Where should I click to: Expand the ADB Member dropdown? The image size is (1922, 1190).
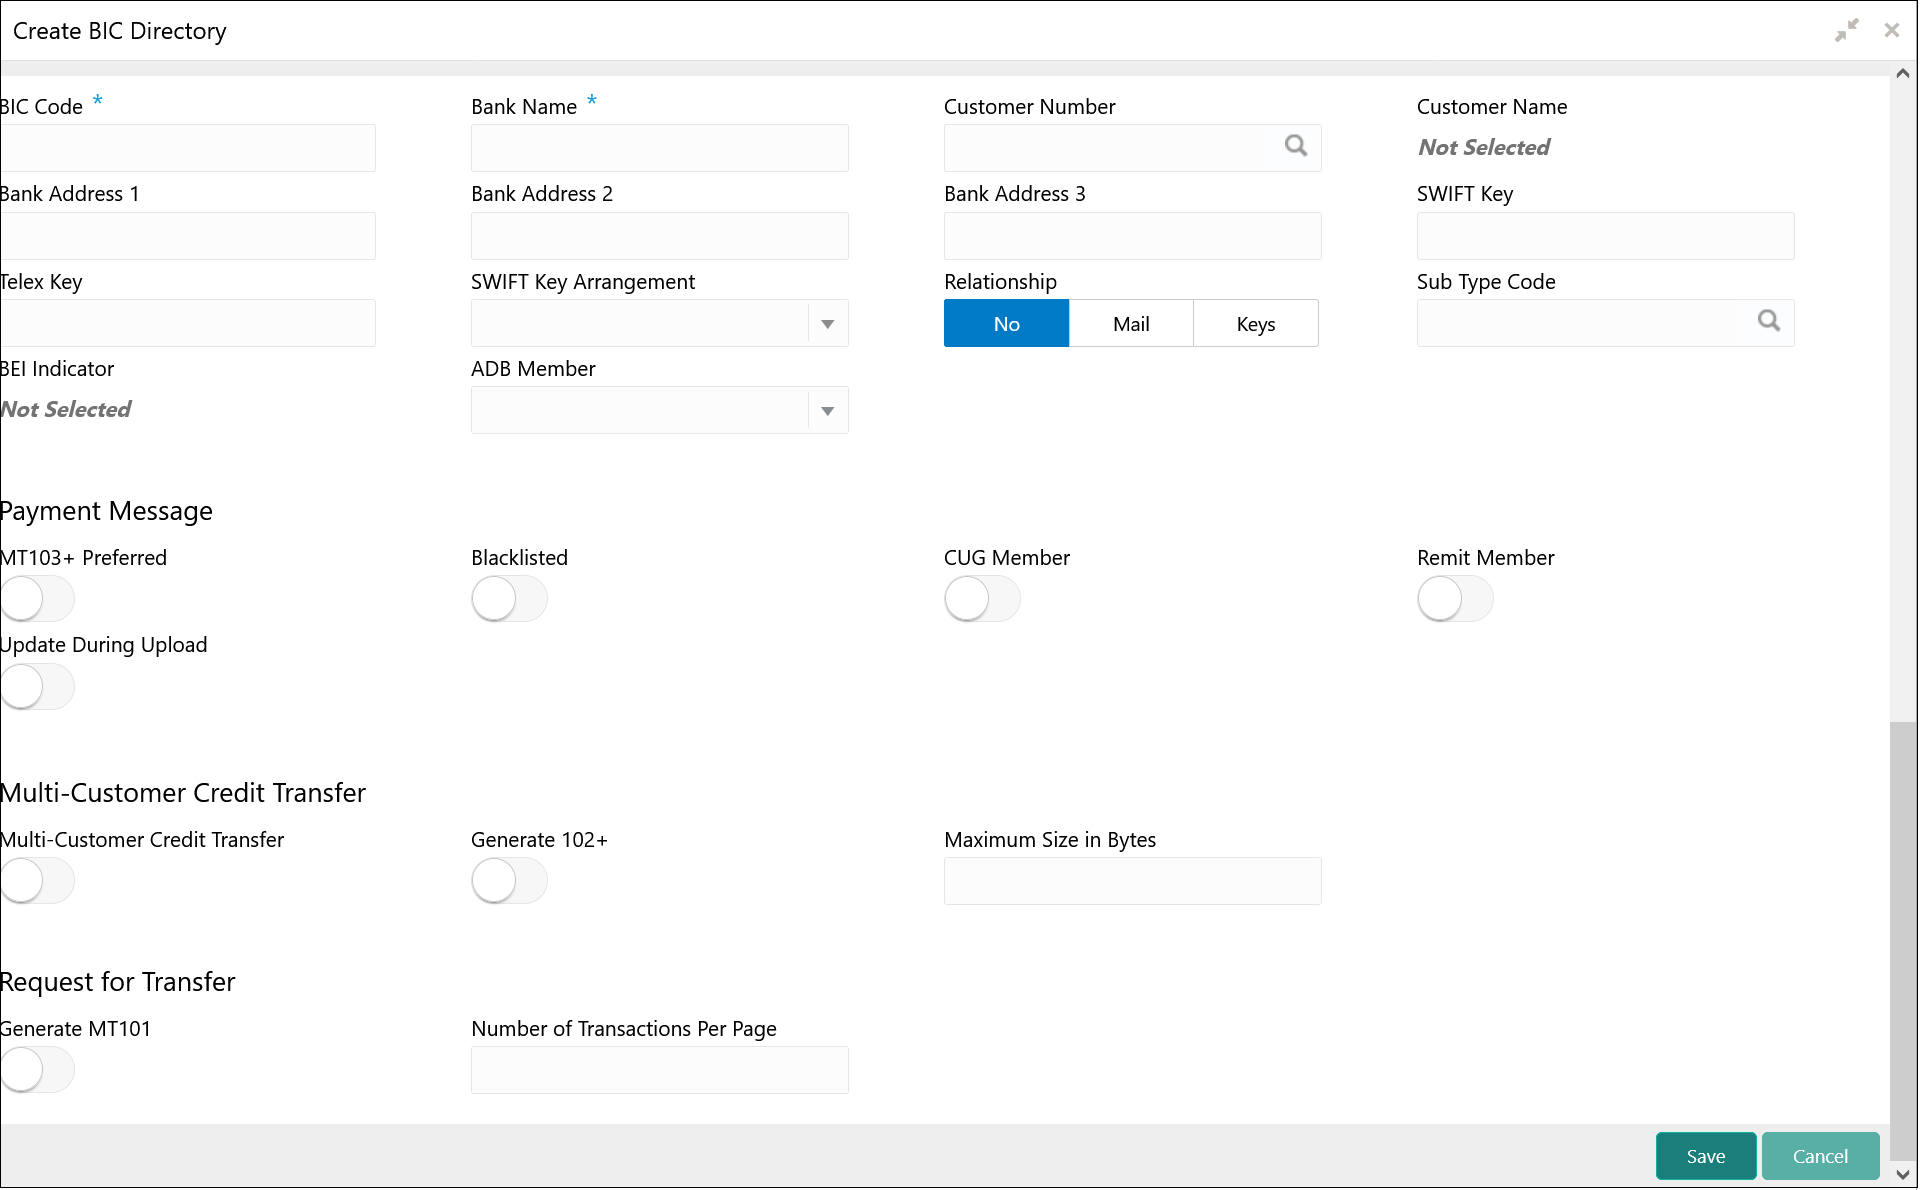827,411
